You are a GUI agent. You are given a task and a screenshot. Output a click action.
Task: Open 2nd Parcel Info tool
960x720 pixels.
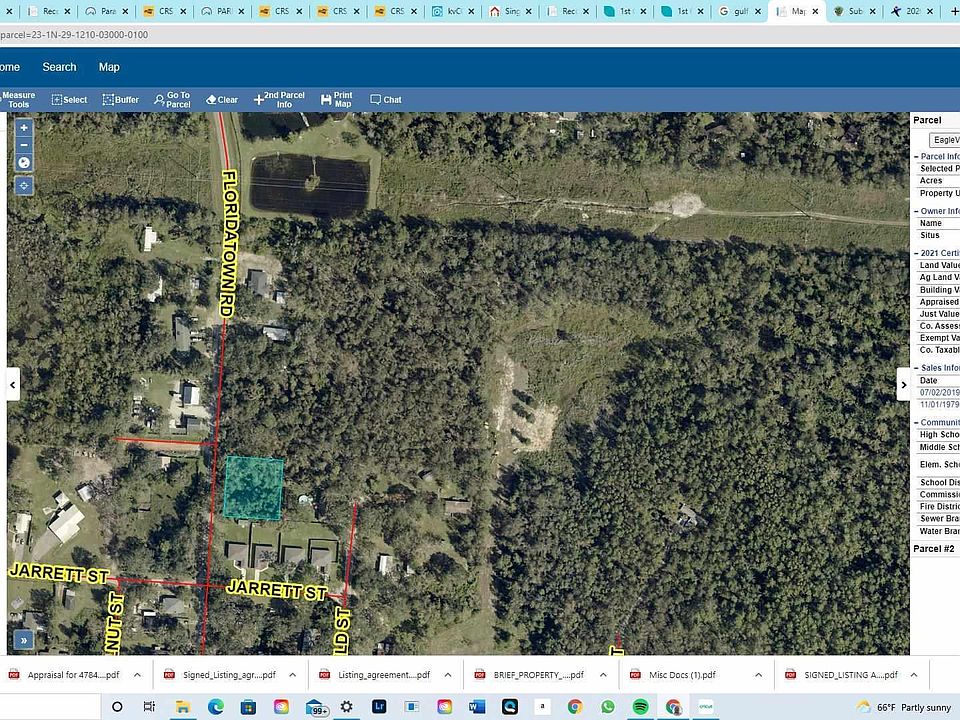tap(279, 100)
